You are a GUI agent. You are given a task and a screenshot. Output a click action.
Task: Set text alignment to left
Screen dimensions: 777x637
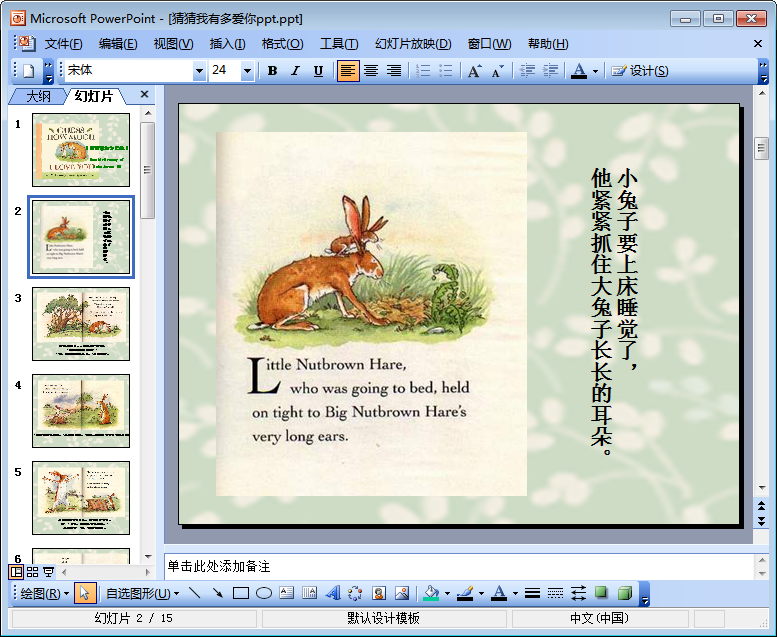348,71
